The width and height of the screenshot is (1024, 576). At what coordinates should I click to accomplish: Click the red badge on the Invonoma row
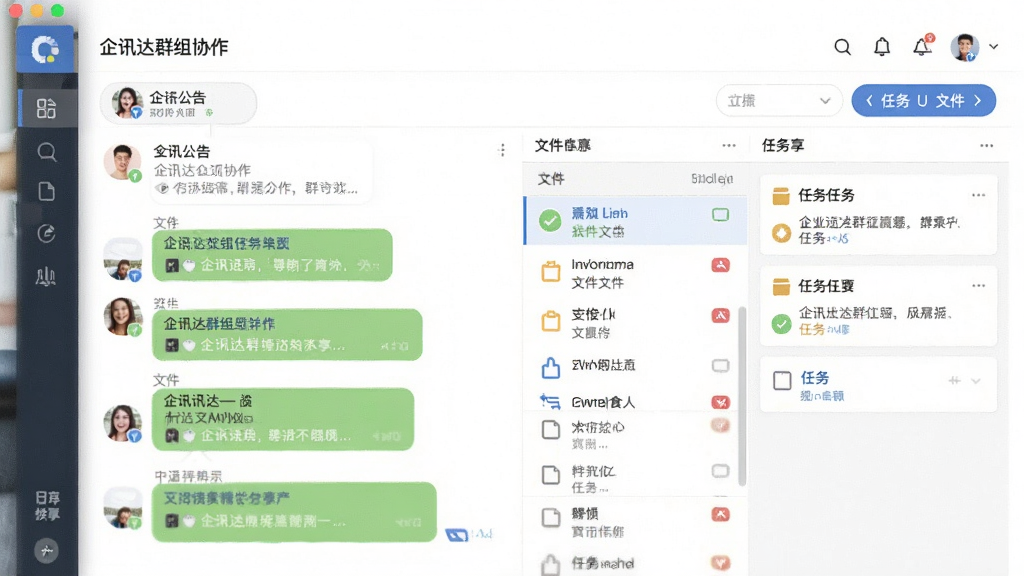click(720, 265)
